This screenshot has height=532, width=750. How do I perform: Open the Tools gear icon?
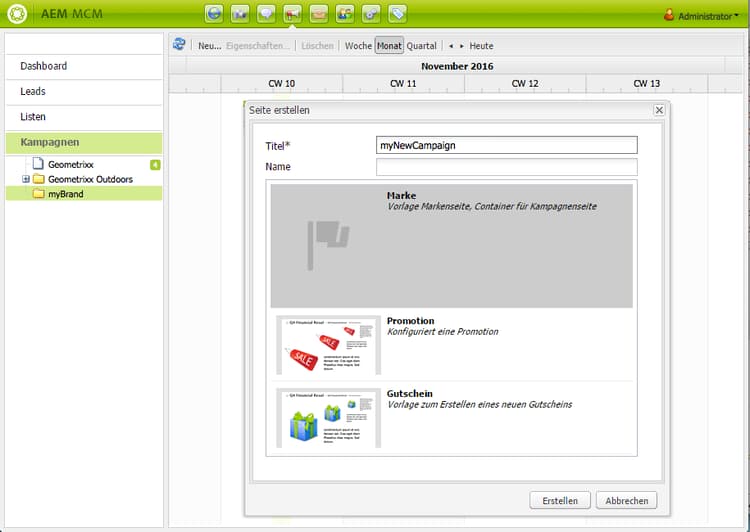tap(371, 13)
